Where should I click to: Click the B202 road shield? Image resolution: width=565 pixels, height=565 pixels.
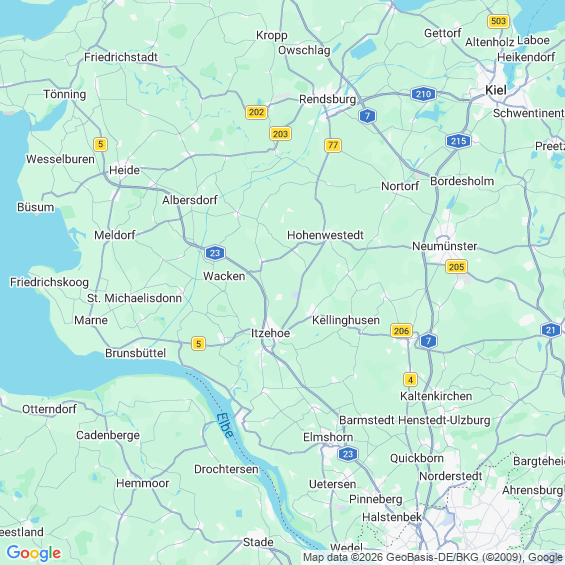click(256, 112)
